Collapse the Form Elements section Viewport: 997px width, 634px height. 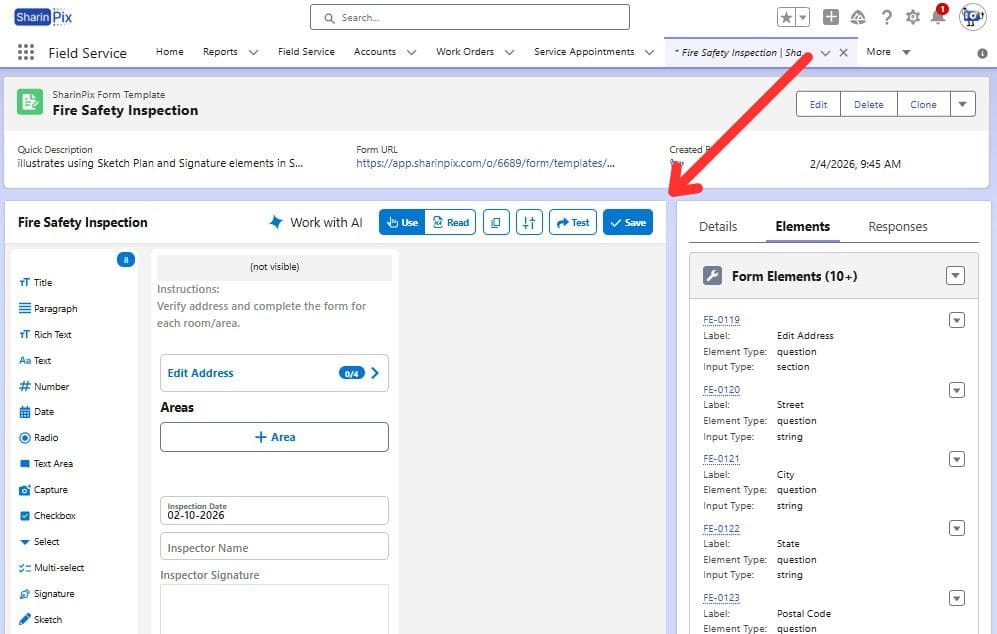[957, 276]
